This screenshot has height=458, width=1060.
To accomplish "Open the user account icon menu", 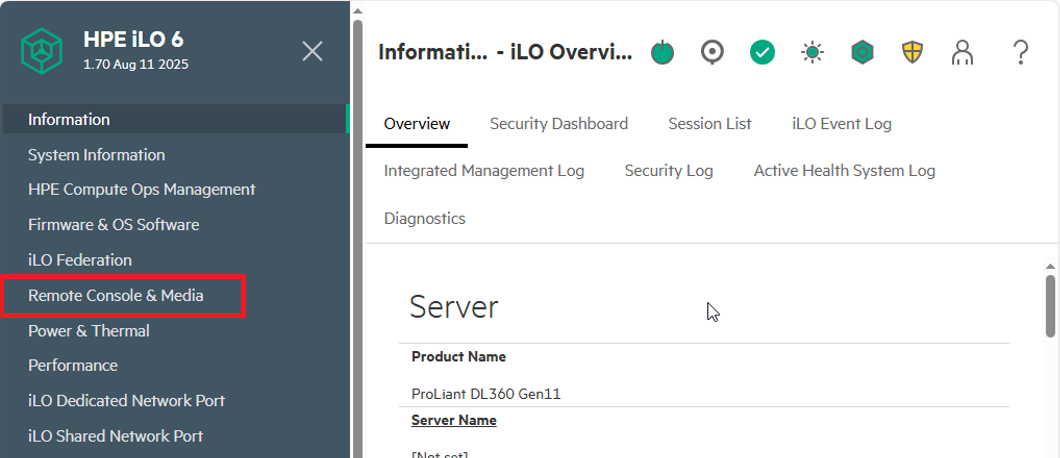I will coord(962,52).
